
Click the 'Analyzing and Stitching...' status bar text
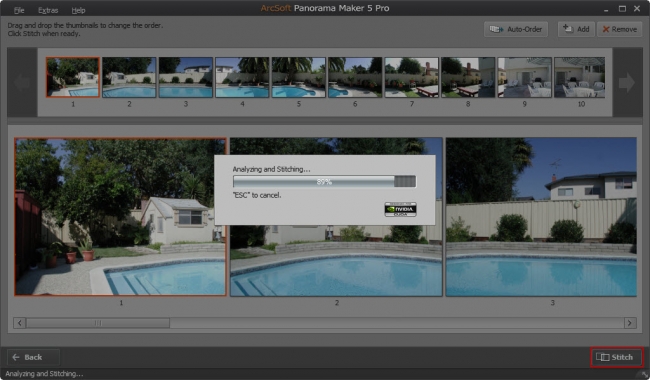point(44,374)
